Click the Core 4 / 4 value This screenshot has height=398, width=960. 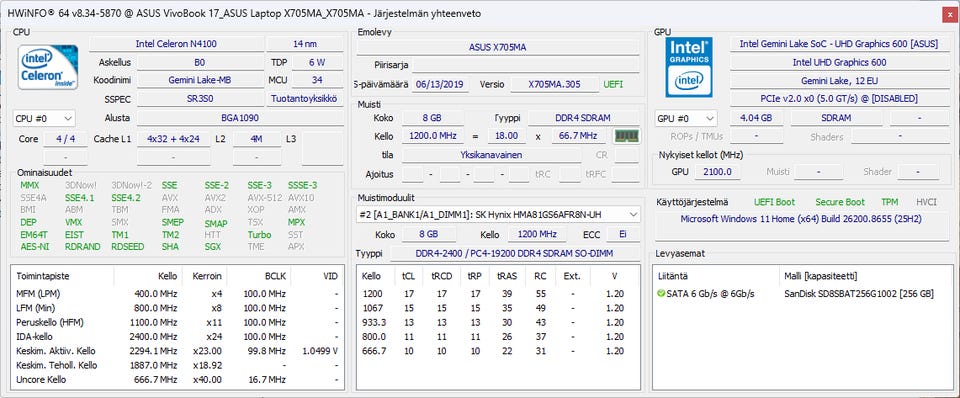click(65, 139)
